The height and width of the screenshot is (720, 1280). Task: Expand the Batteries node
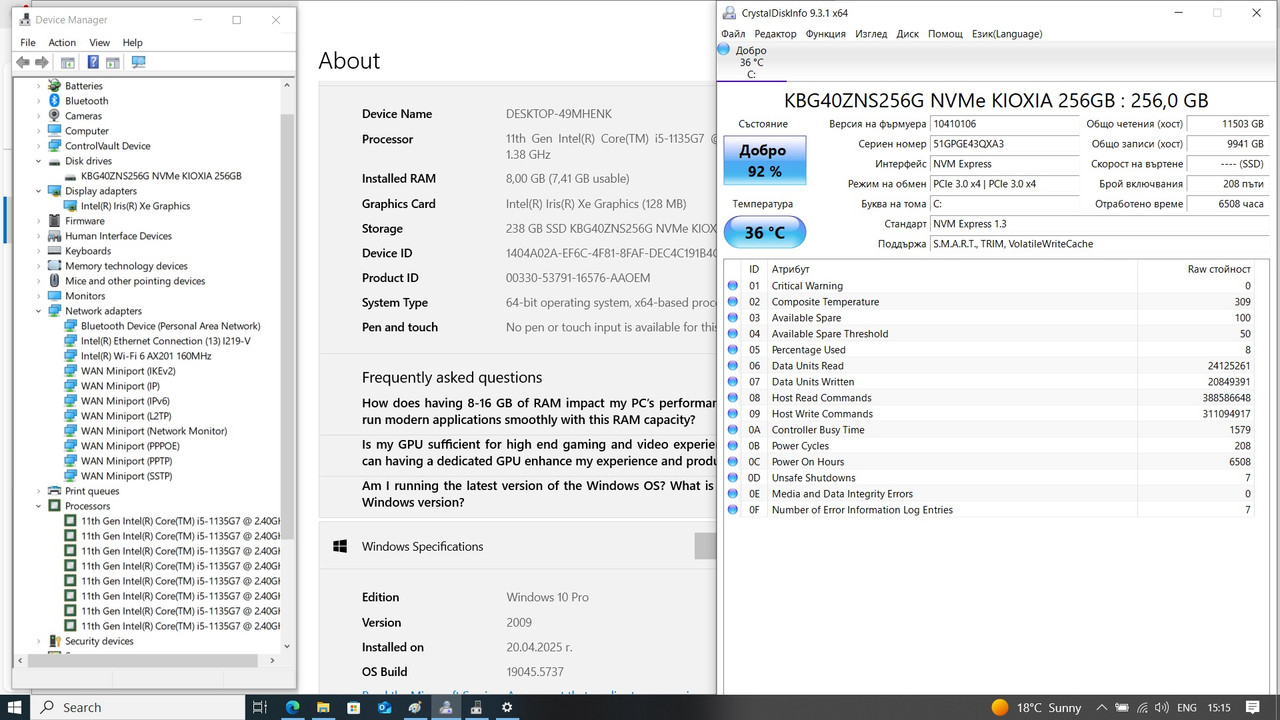click(40, 86)
